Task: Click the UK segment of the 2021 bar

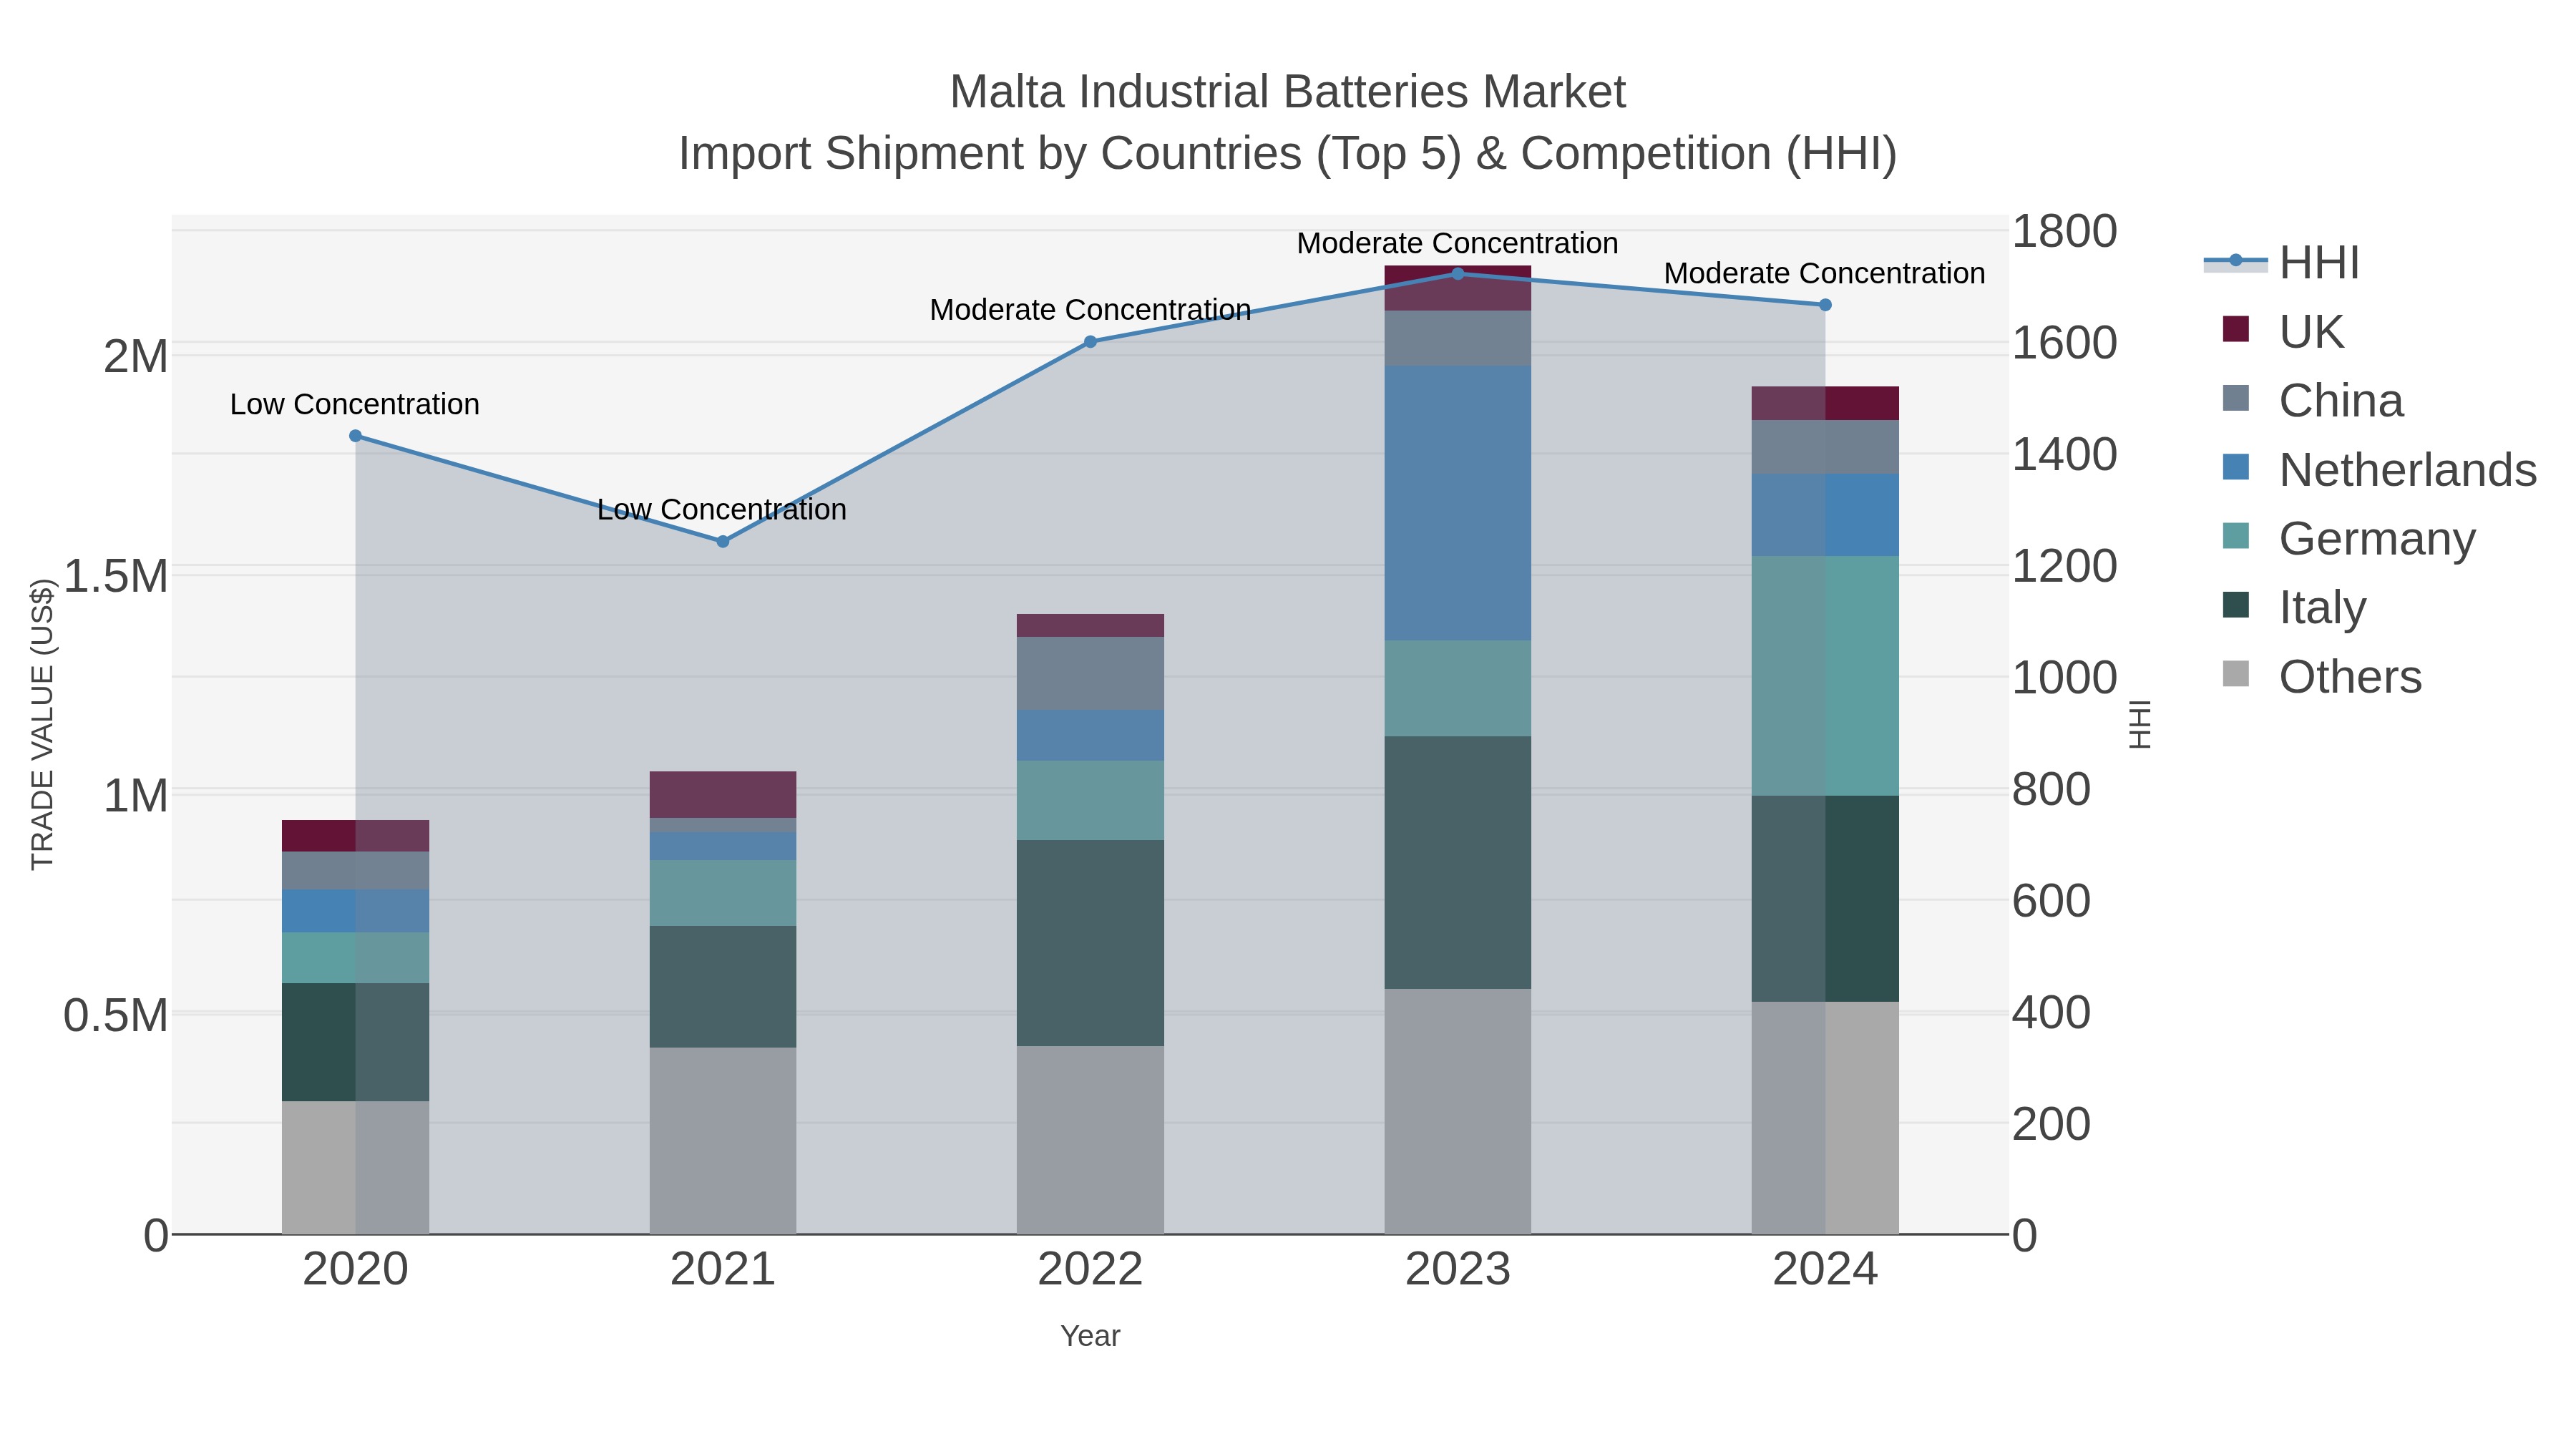Action: click(x=723, y=795)
